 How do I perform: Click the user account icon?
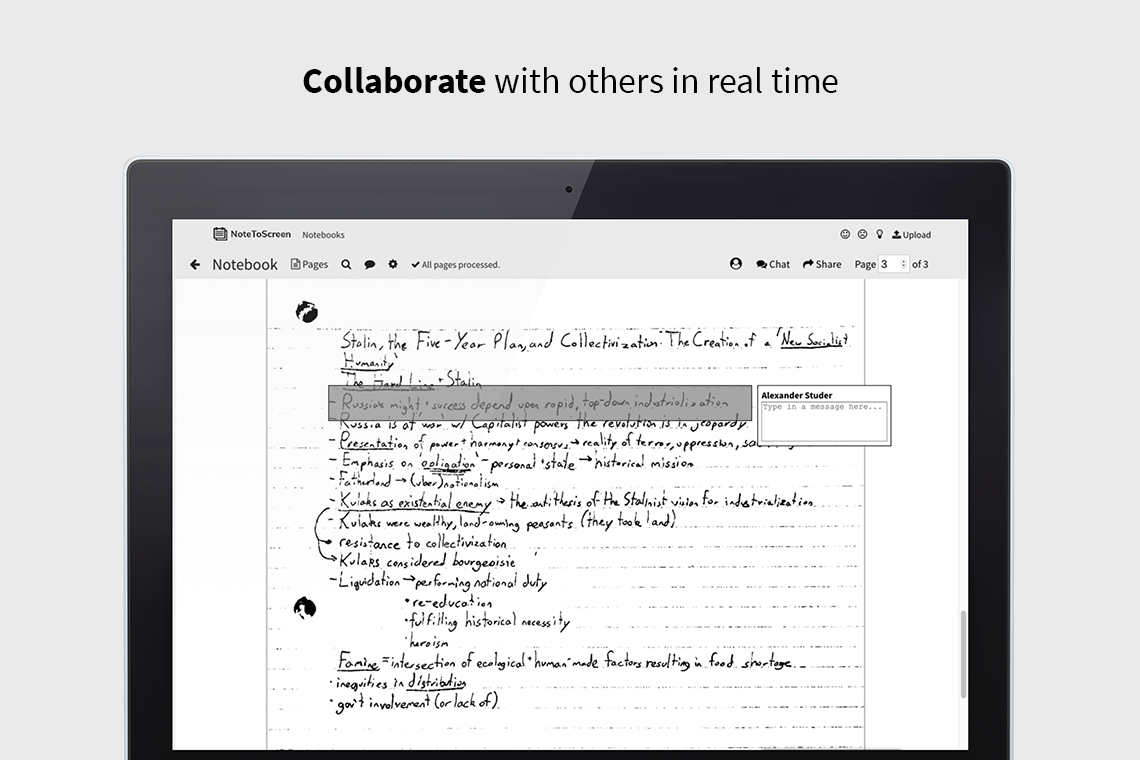coord(736,263)
